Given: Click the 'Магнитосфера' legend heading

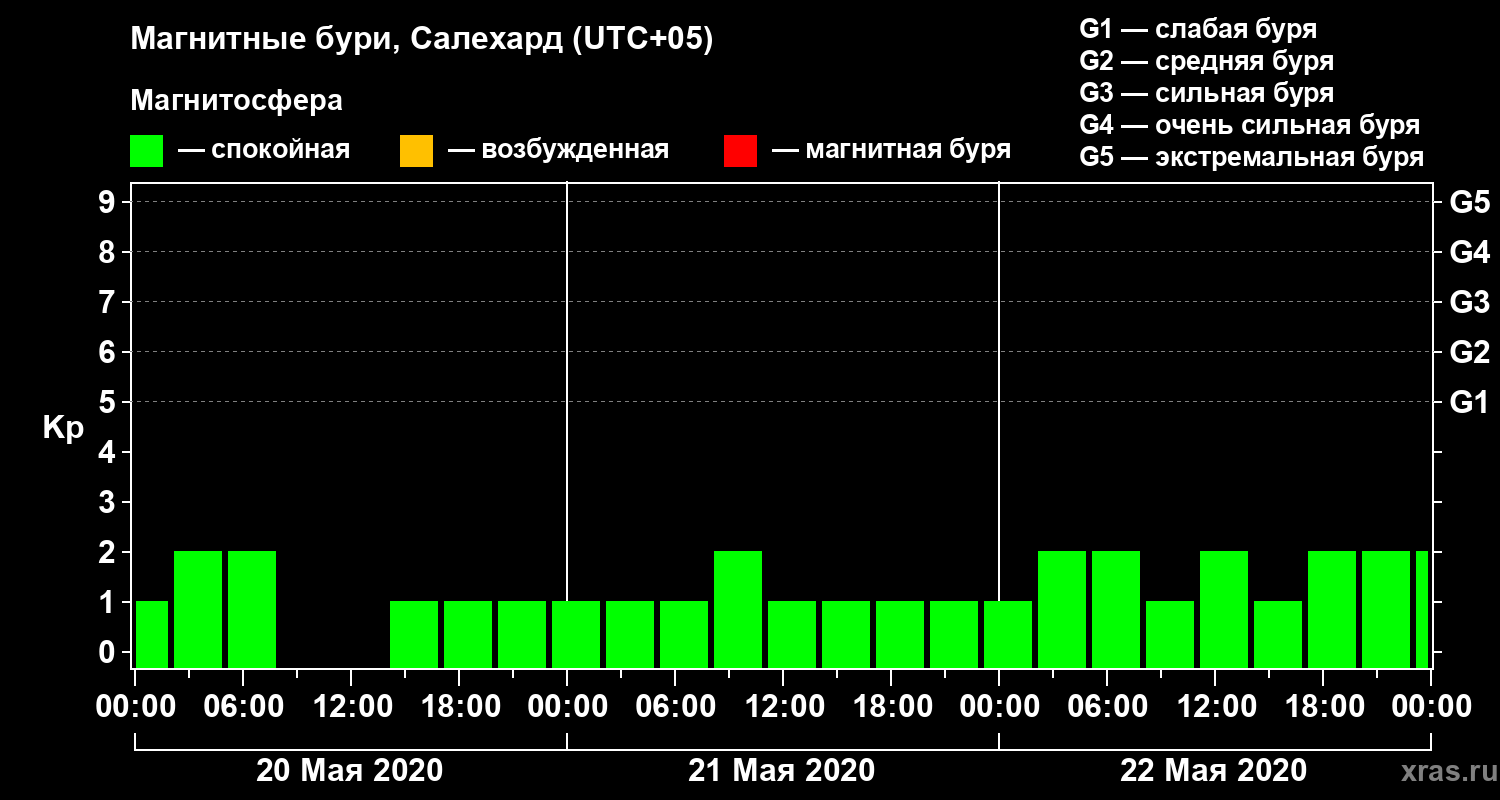Looking at the screenshot, I should [236, 101].
